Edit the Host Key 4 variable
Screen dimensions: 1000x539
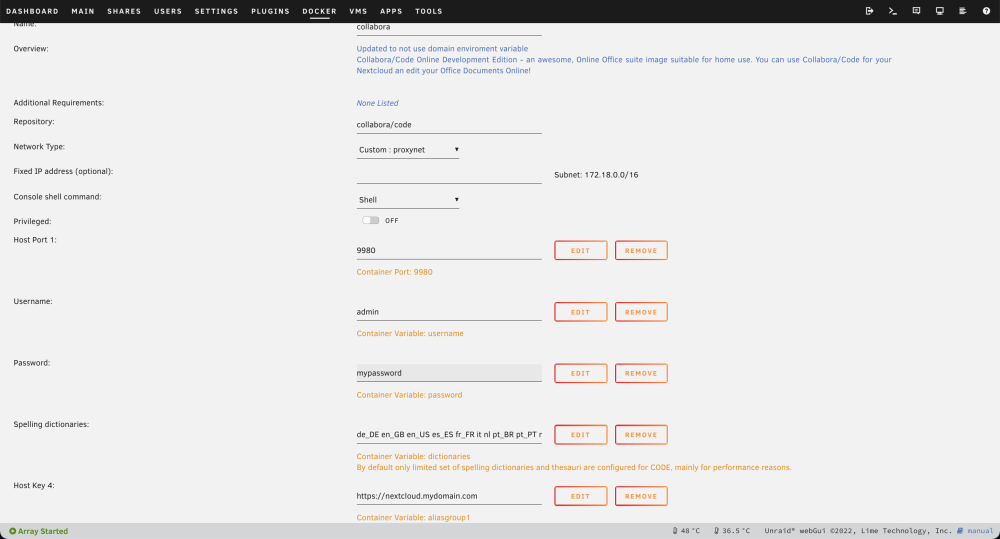(580, 496)
